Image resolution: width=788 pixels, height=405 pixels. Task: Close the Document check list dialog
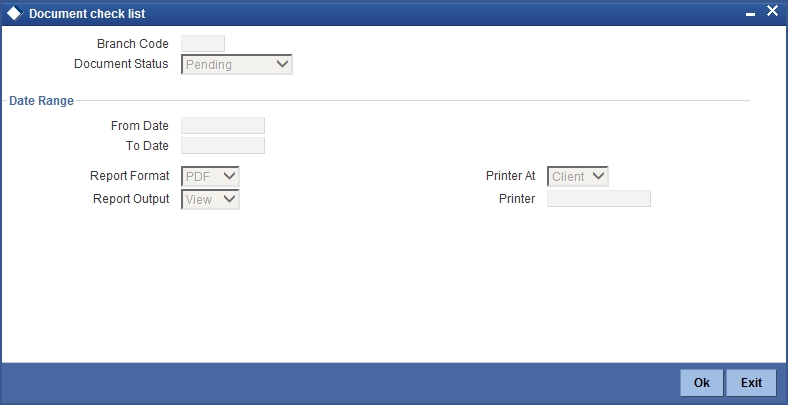[772, 11]
